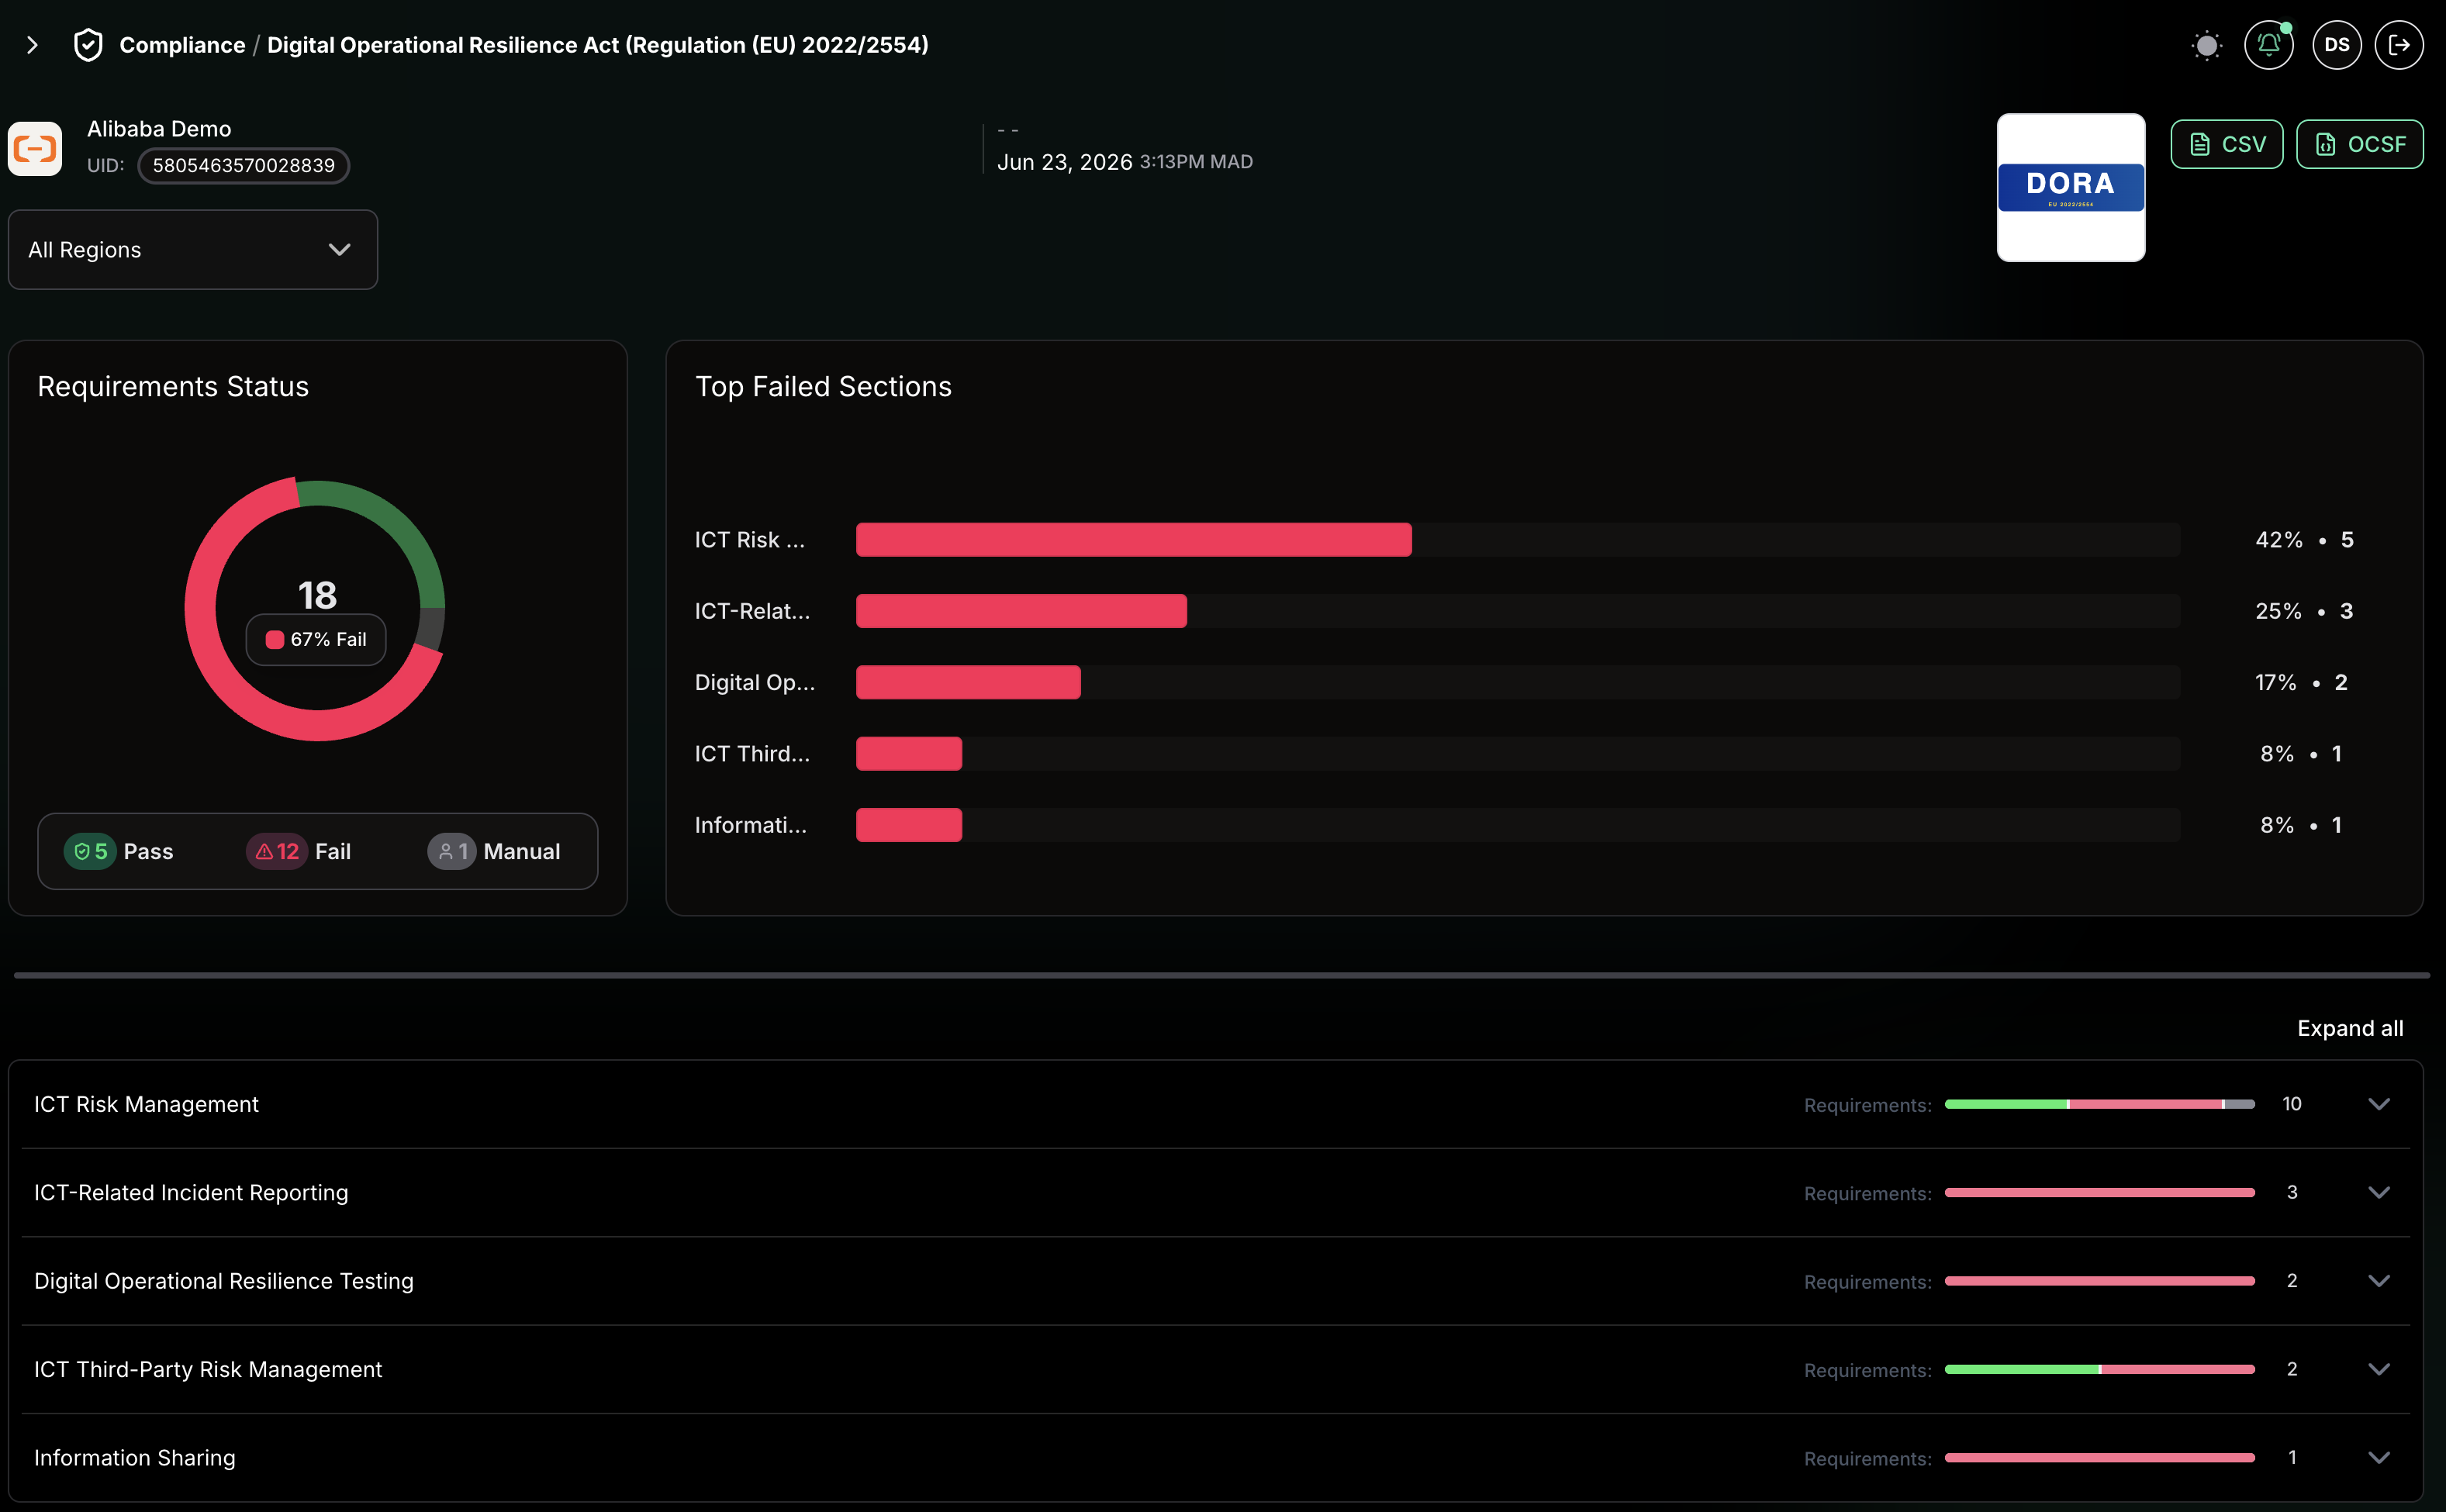2446x1512 pixels.
Task: Click the ICT Risk Management row title
Action: coord(146,1104)
